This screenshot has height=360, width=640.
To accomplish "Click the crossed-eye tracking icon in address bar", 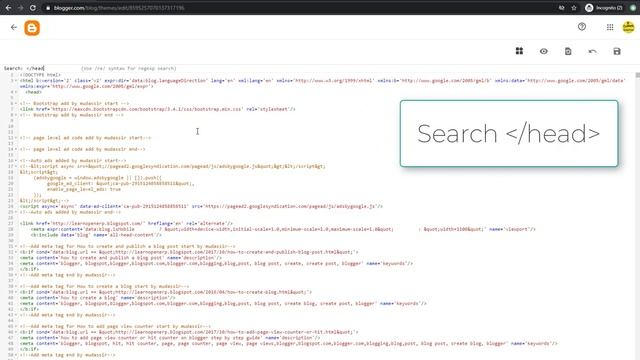I will pyautogui.click(x=562, y=8).
